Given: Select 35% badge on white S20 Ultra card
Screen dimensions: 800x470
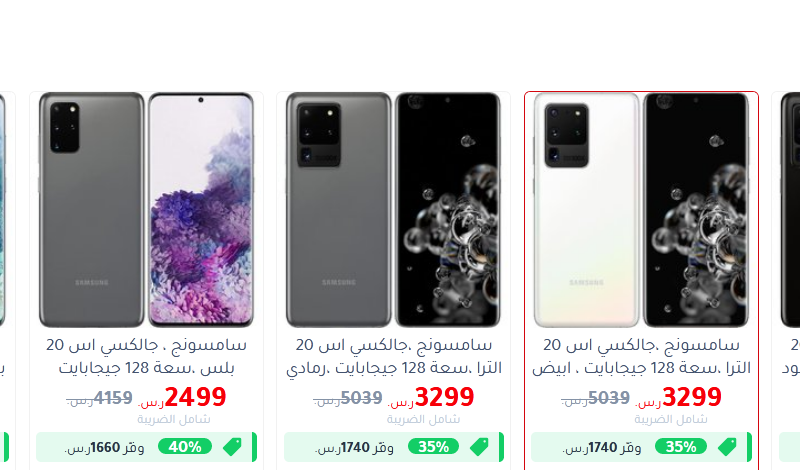Looking at the screenshot, I should coord(681,447).
